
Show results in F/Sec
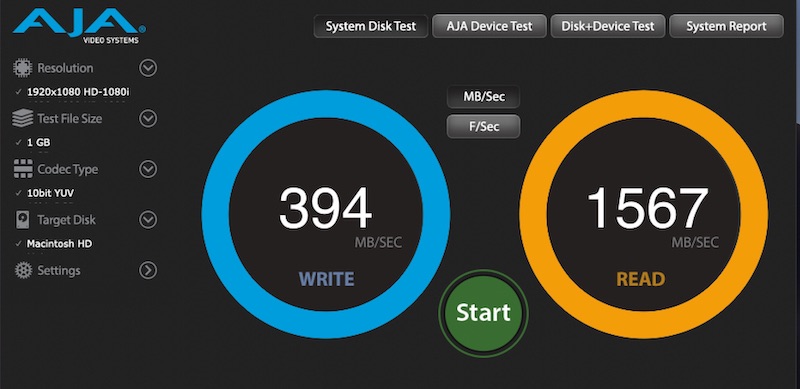point(483,127)
